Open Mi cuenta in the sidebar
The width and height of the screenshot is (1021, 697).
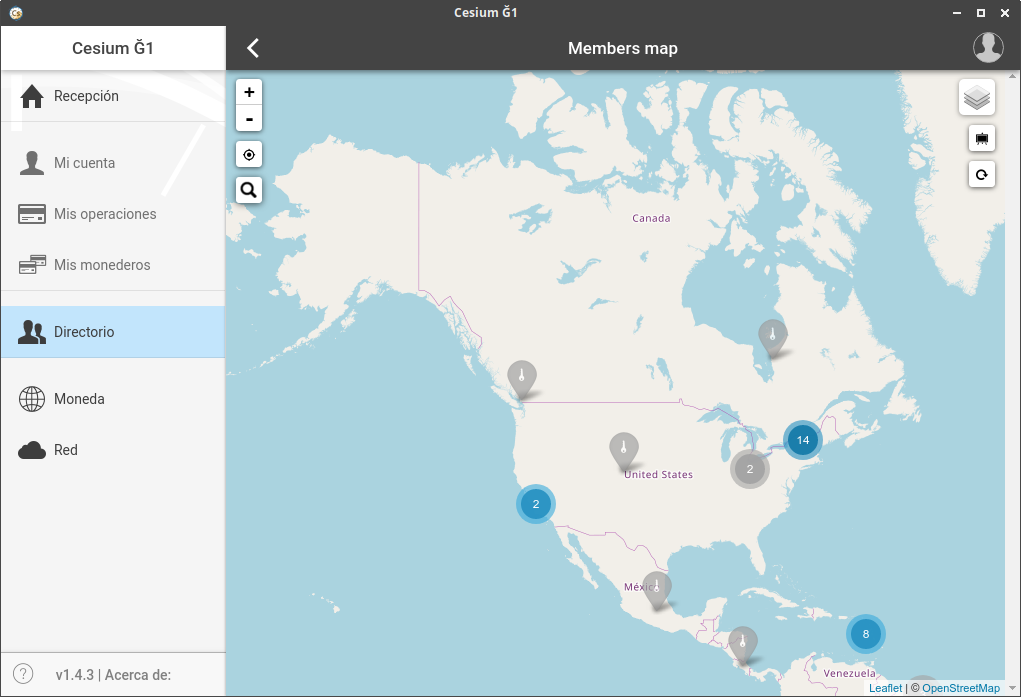[113, 163]
